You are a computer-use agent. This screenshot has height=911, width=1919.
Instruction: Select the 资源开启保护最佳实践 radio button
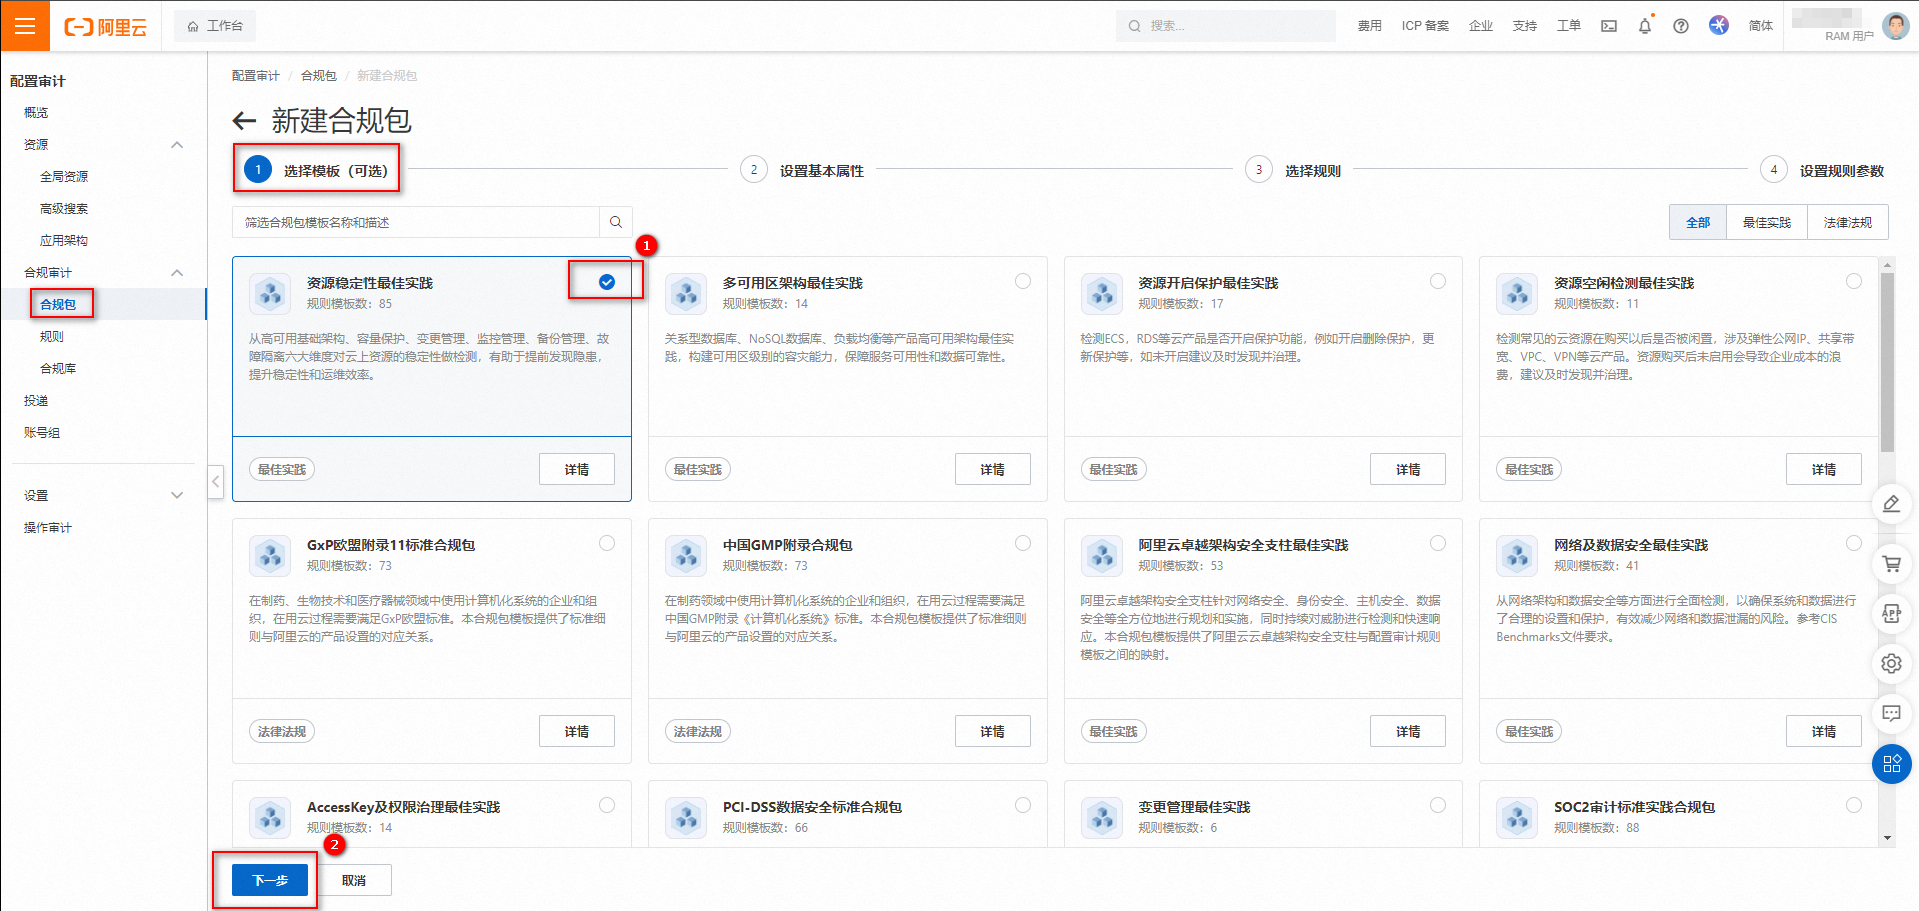(1437, 281)
